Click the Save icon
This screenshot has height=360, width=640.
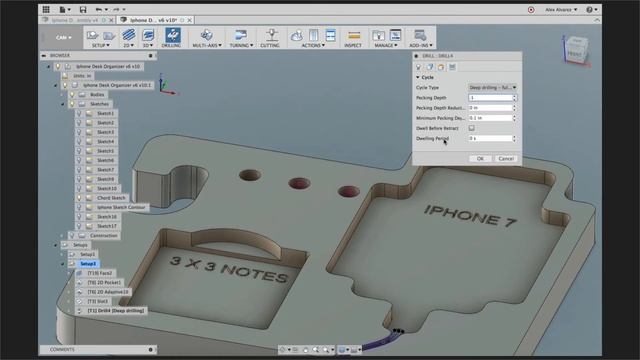pos(83,9)
